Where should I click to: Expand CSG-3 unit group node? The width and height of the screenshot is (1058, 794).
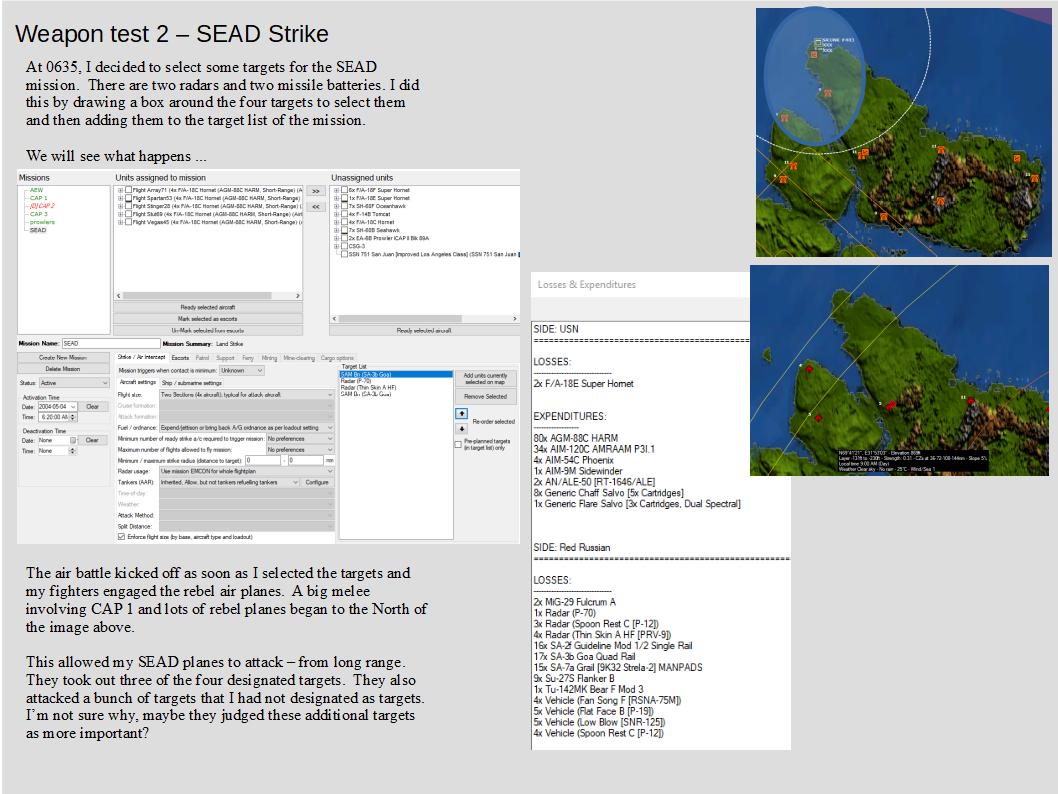tap(336, 246)
